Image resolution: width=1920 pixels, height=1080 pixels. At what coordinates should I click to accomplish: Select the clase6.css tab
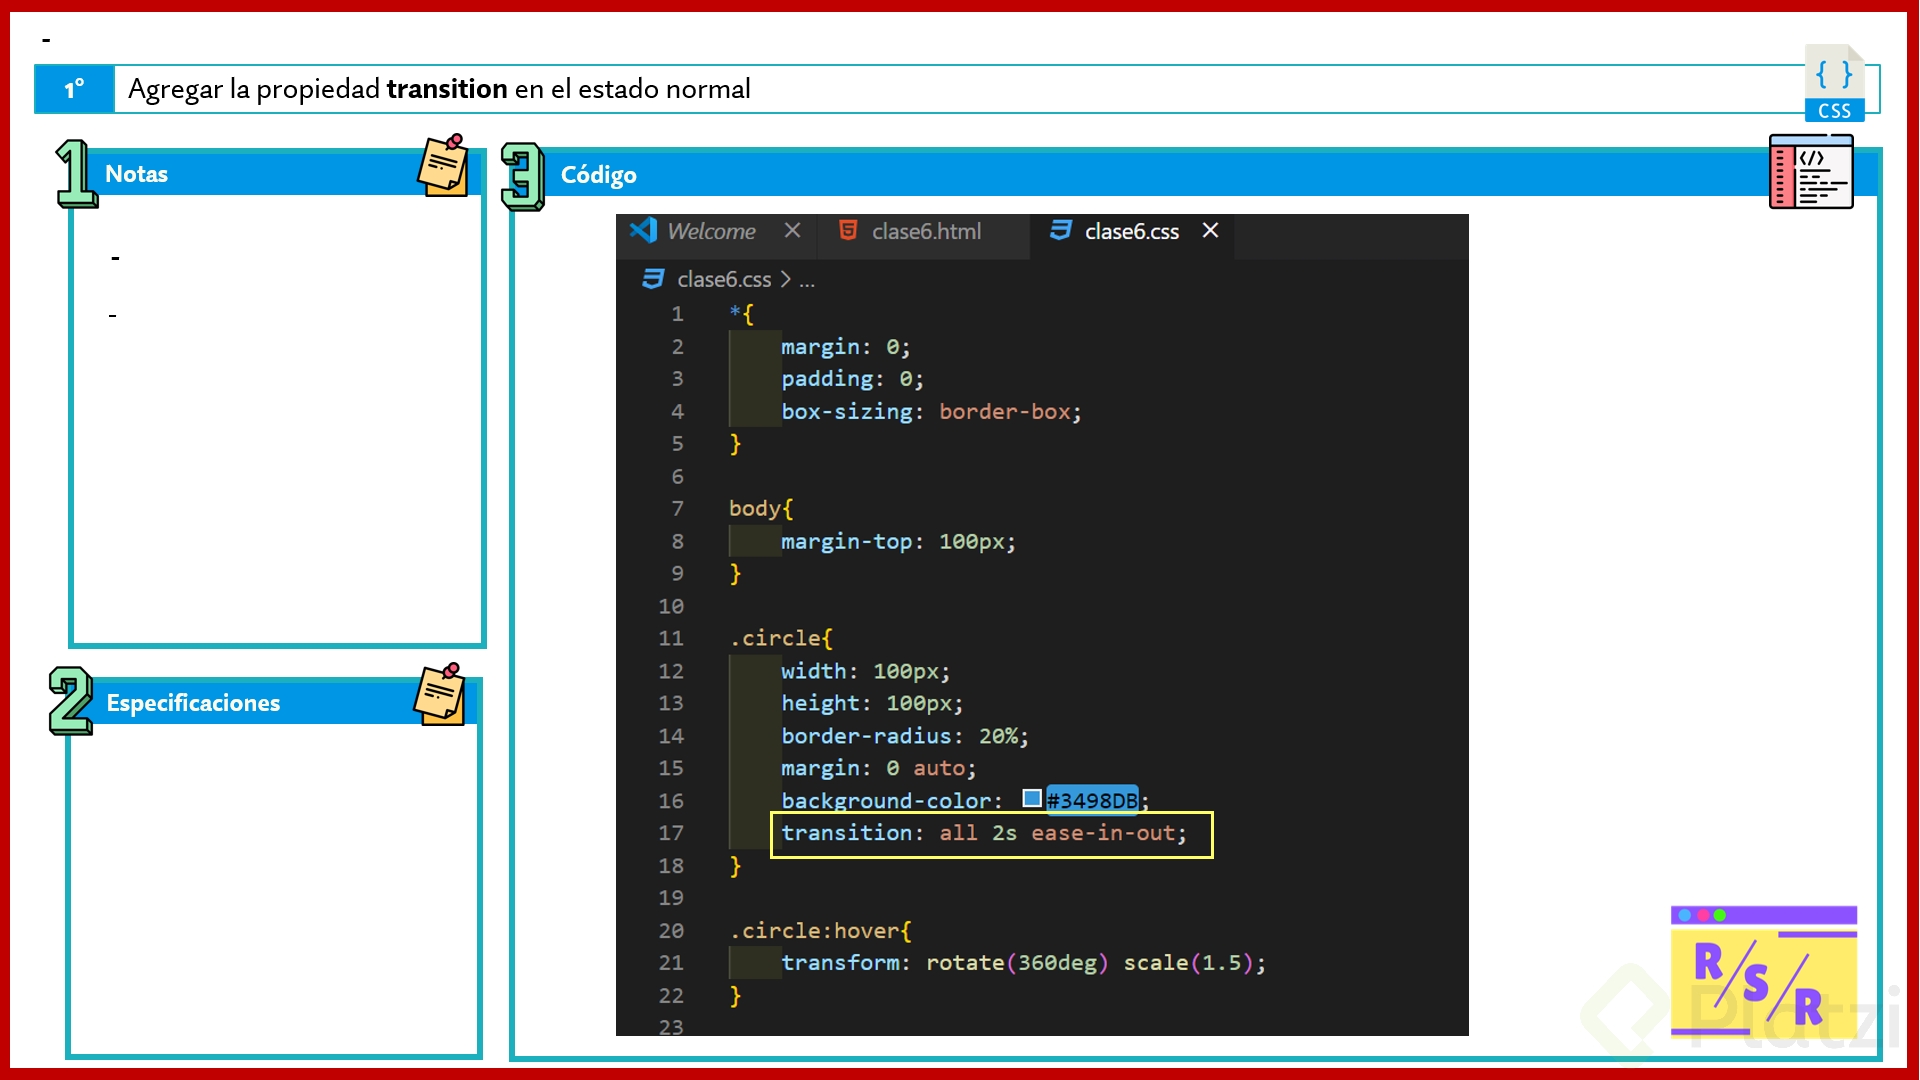coord(1131,232)
